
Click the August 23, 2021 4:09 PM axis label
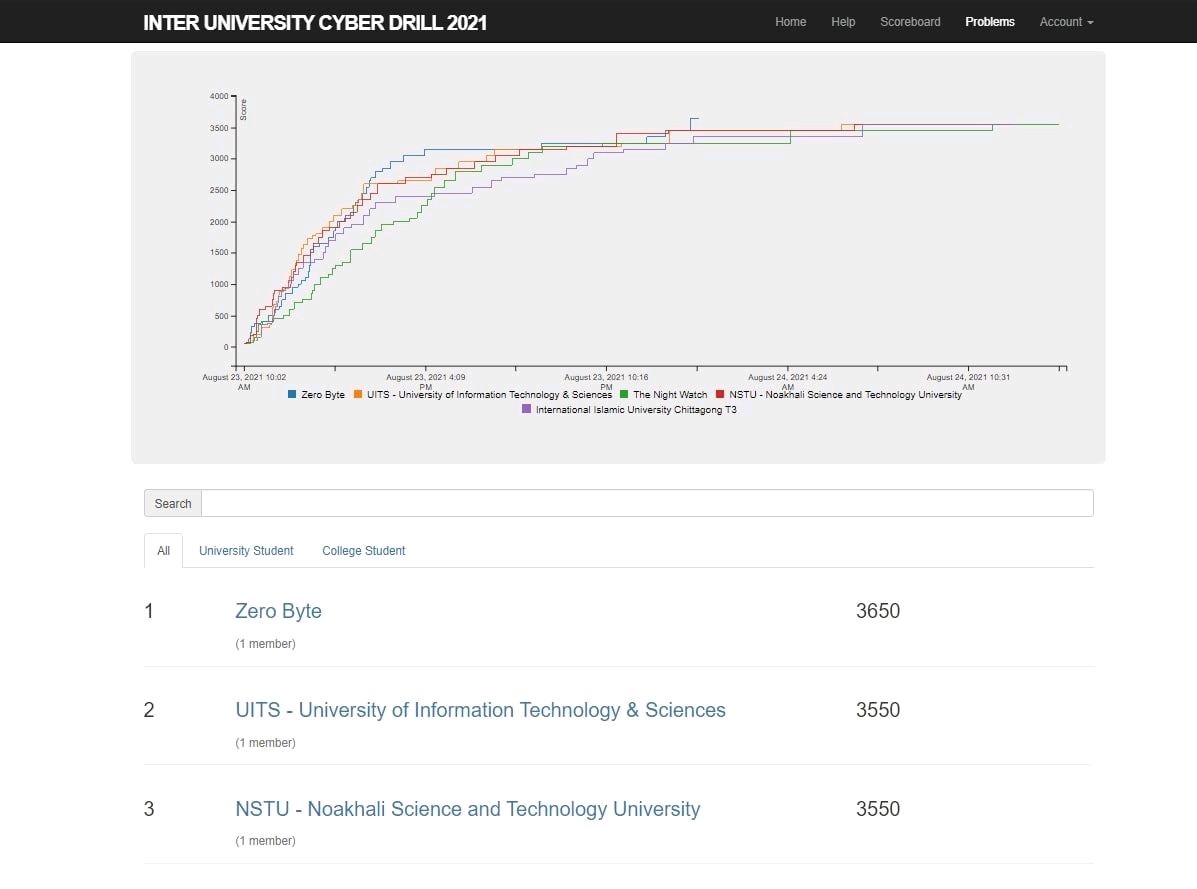425,382
